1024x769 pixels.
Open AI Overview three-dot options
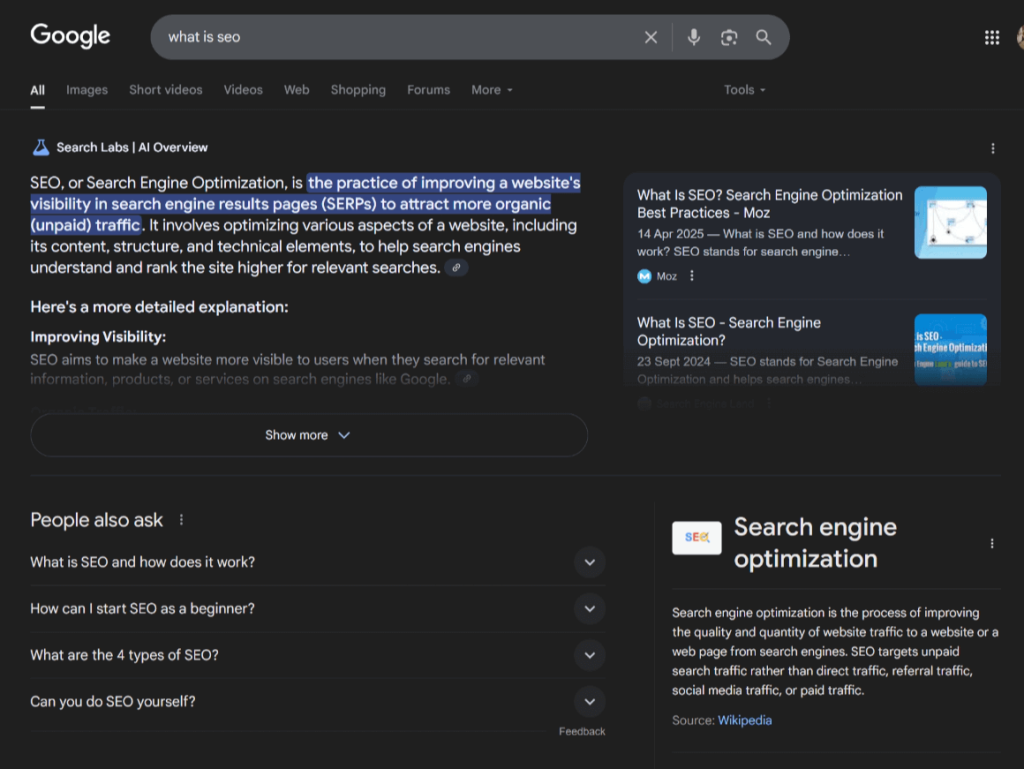tap(993, 149)
